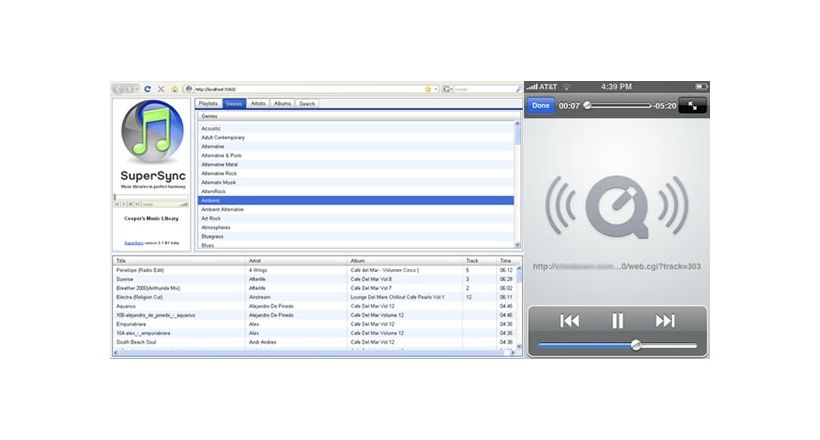Image resolution: width=820 pixels, height=440 pixels.
Task: Sort tracks by the Title column header
Action: [179, 261]
